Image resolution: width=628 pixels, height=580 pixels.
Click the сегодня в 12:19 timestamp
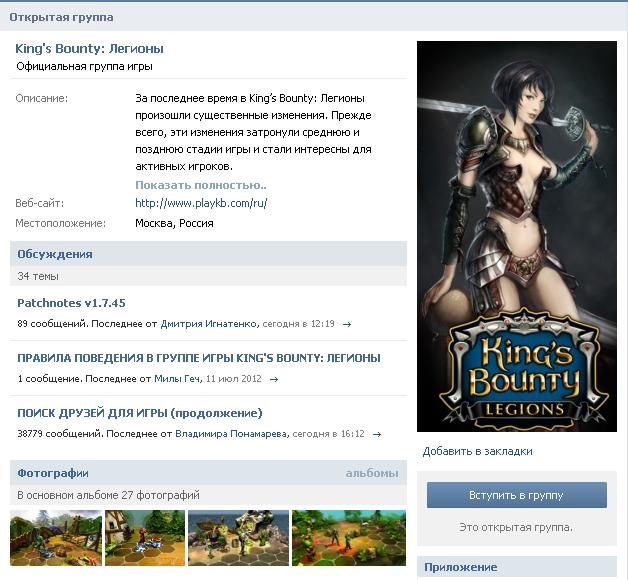298,324
